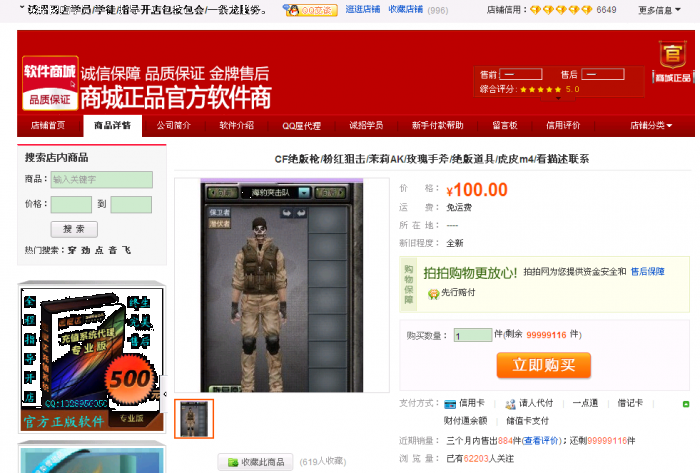Expand the 店铺分类 dropdown menu
Image resolution: width=700 pixels, height=473 pixels.
pyautogui.click(x=651, y=125)
